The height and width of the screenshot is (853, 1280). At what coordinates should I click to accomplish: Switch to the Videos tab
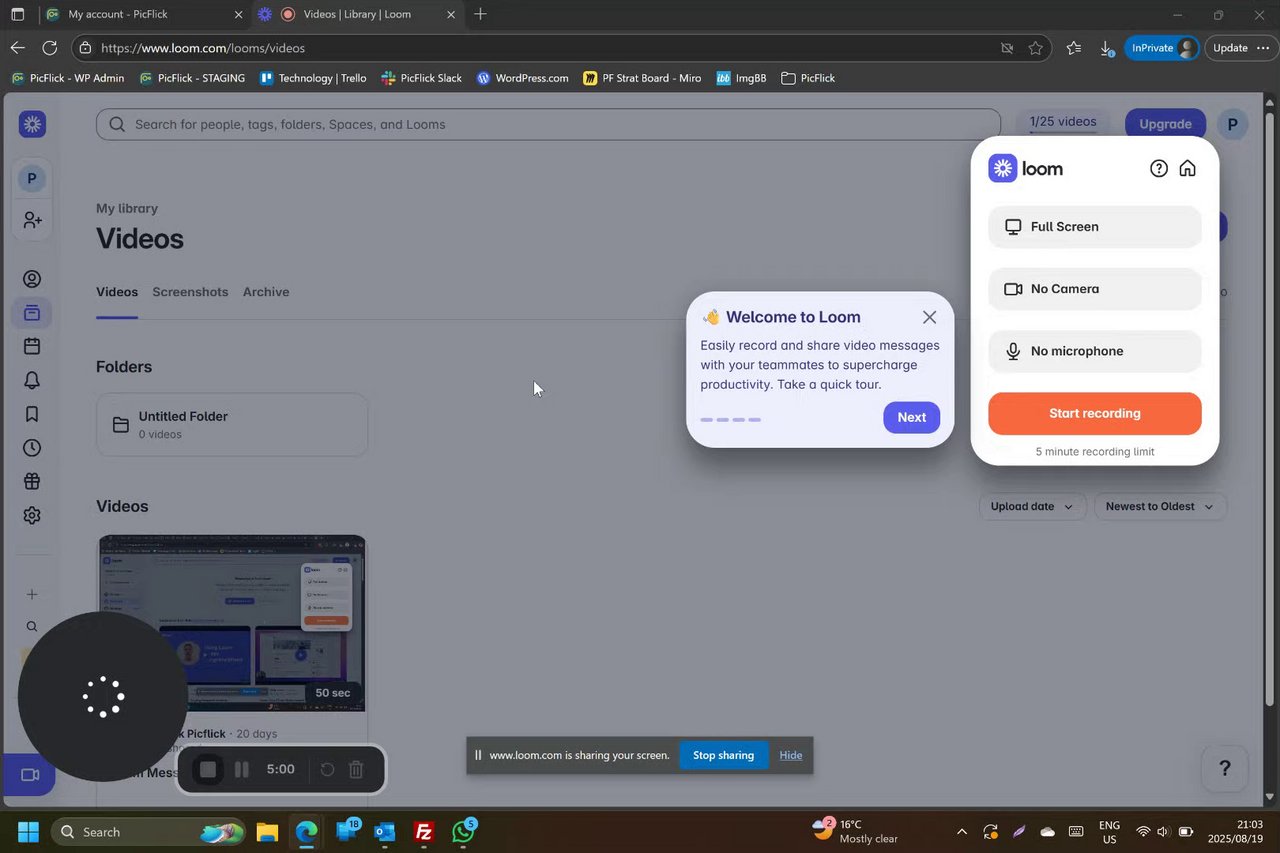tap(117, 292)
